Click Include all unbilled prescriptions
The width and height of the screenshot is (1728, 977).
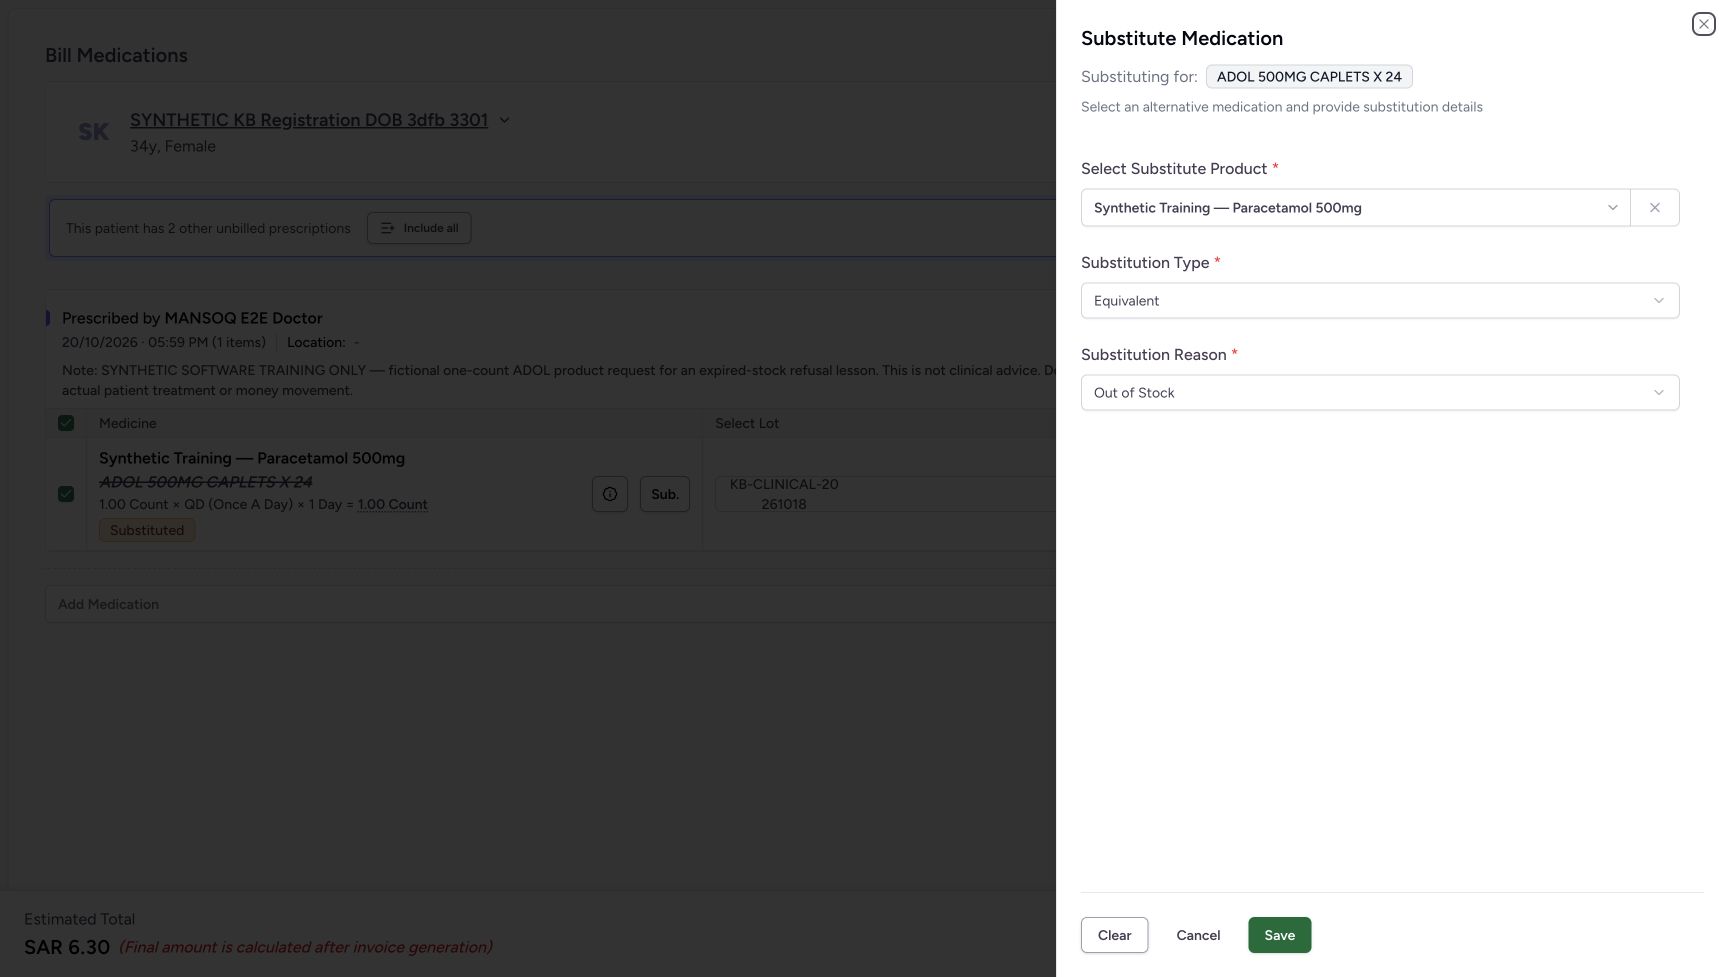point(419,228)
